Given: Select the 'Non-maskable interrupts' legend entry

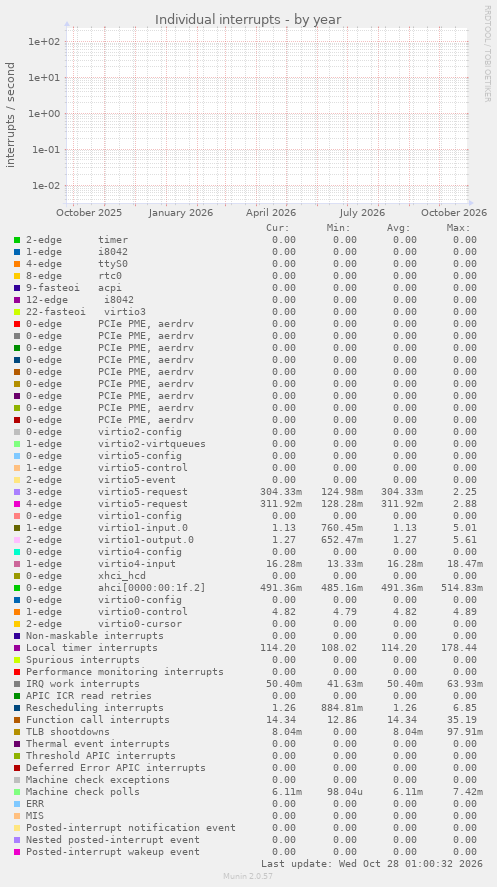Looking at the screenshot, I should pos(95,636).
